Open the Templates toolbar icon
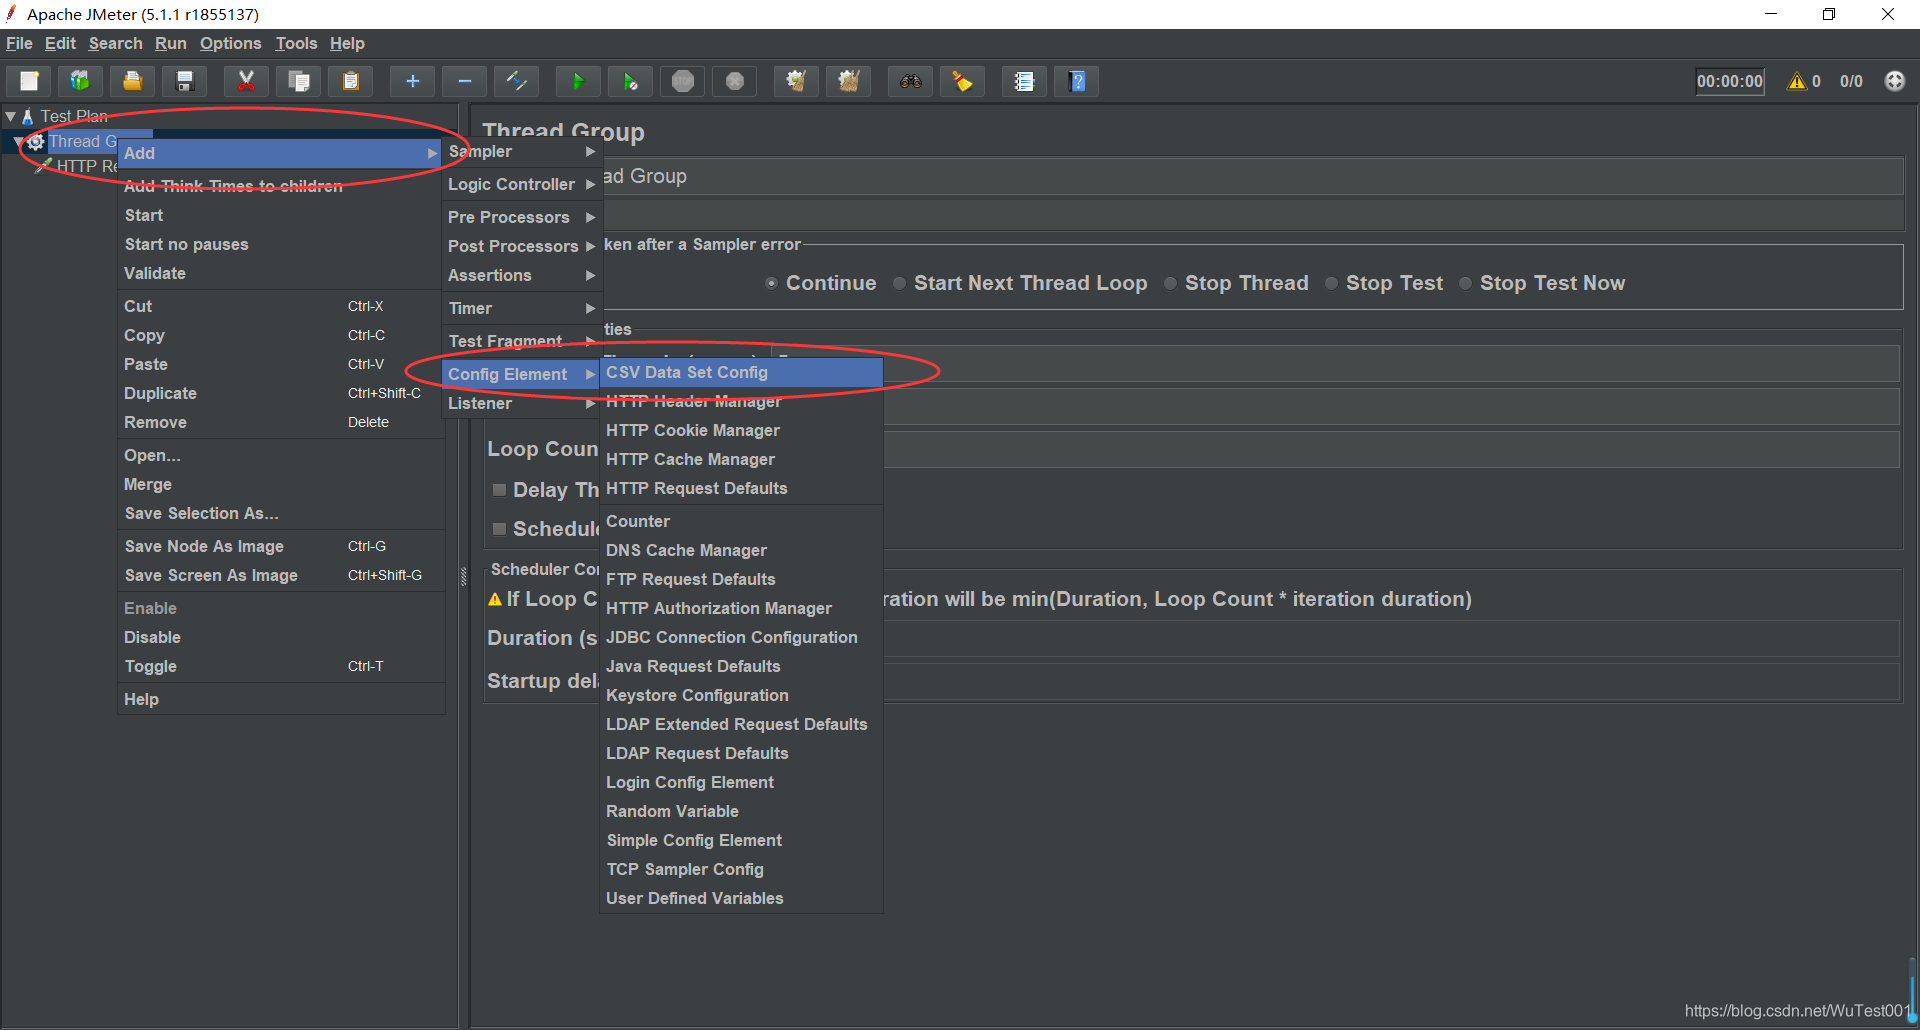Image resolution: width=1920 pixels, height=1030 pixels. point(80,81)
